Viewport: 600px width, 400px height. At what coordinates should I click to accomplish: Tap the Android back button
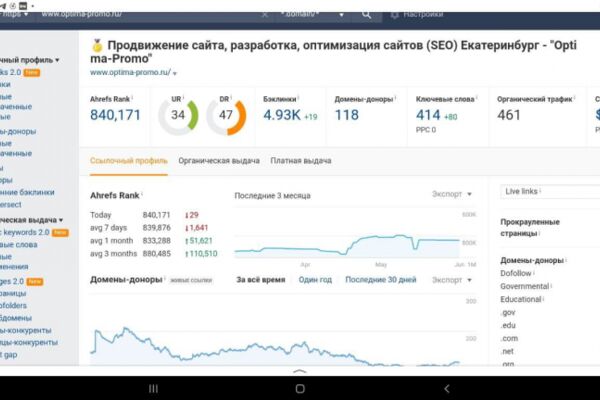447,389
